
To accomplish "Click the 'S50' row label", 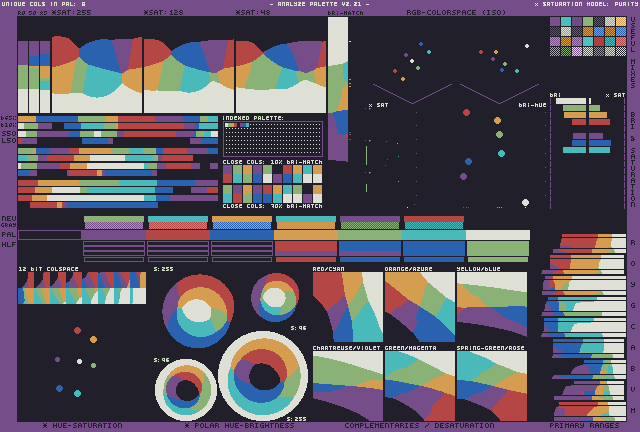I will (x=9, y=134).
